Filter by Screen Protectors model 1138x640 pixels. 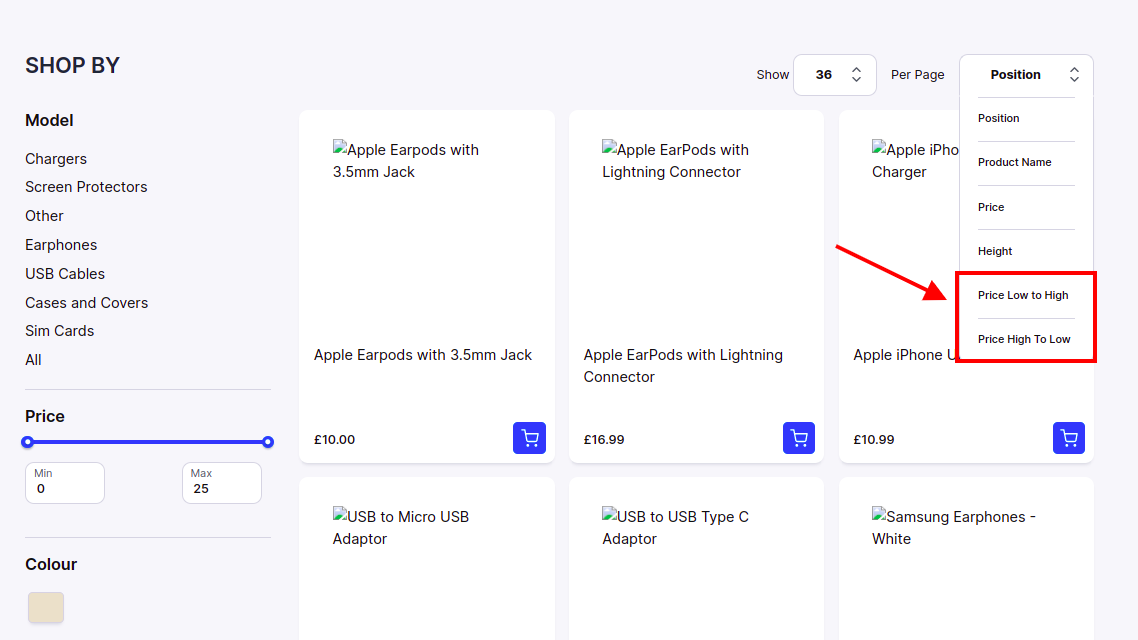pos(86,187)
